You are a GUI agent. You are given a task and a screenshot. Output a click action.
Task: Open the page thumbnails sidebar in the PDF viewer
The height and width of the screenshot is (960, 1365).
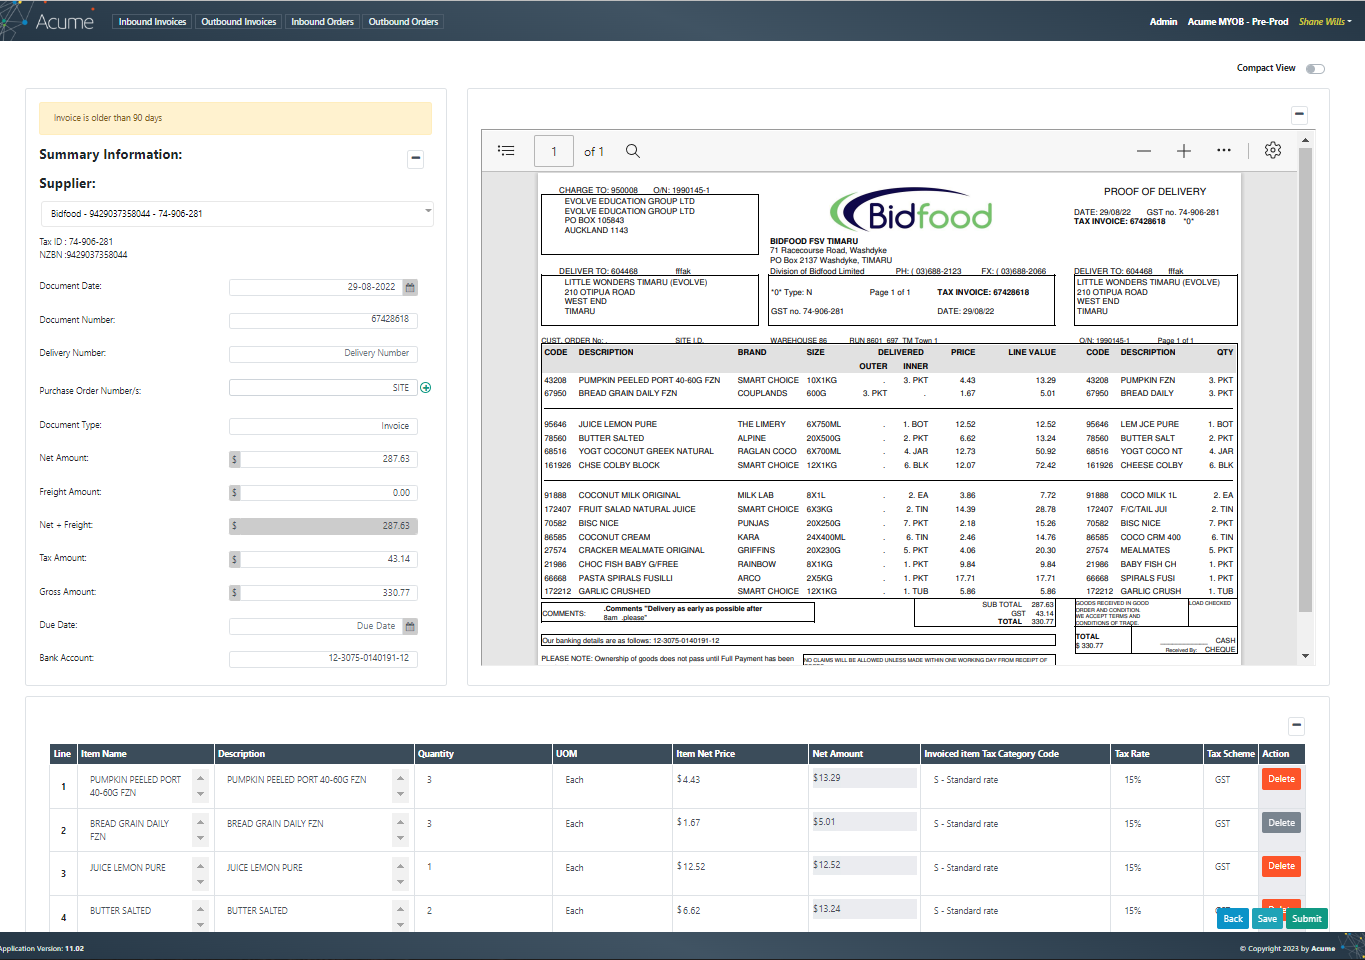(x=506, y=150)
